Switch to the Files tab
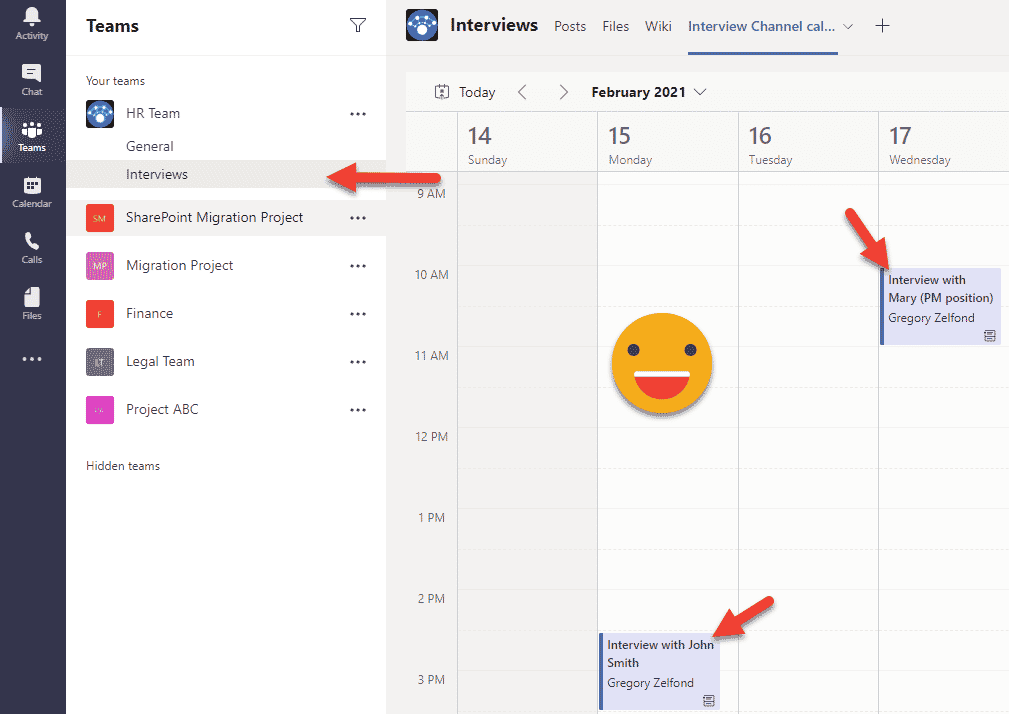 (x=616, y=26)
